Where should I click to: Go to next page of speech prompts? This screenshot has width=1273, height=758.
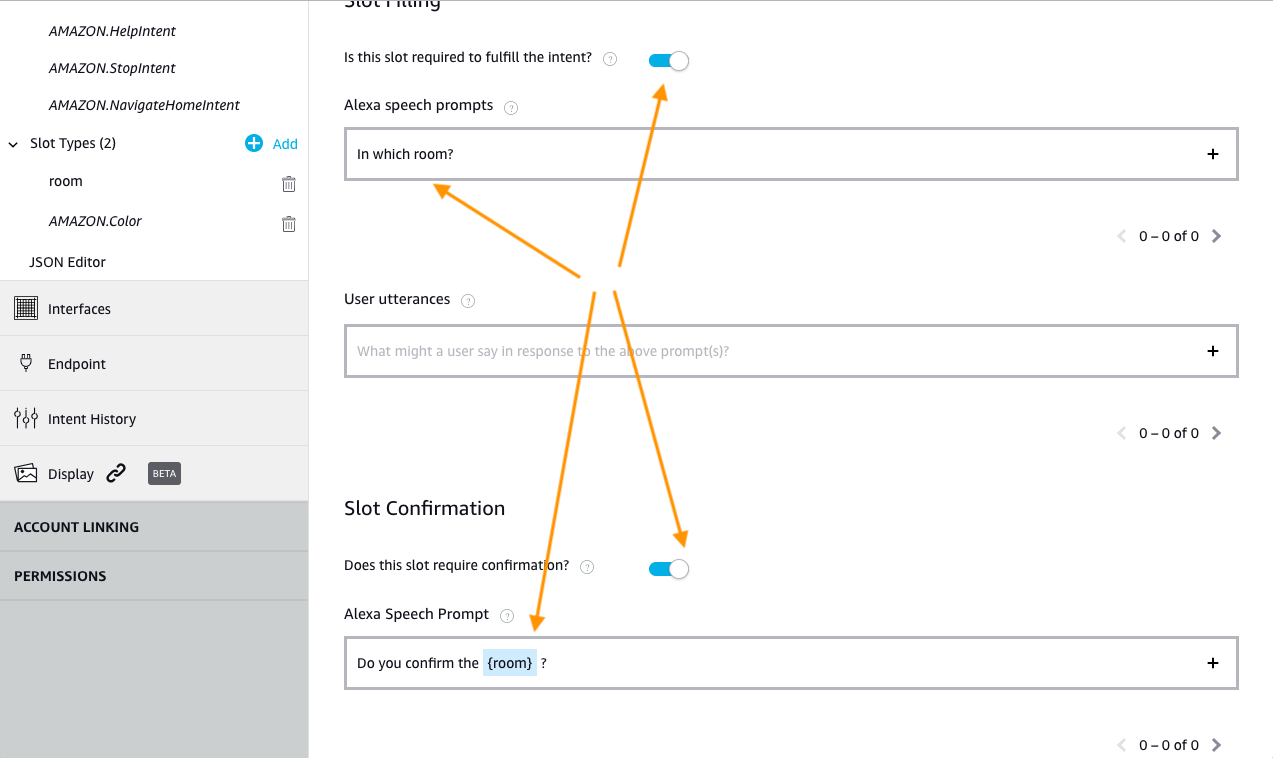(x=1216, y=236)
